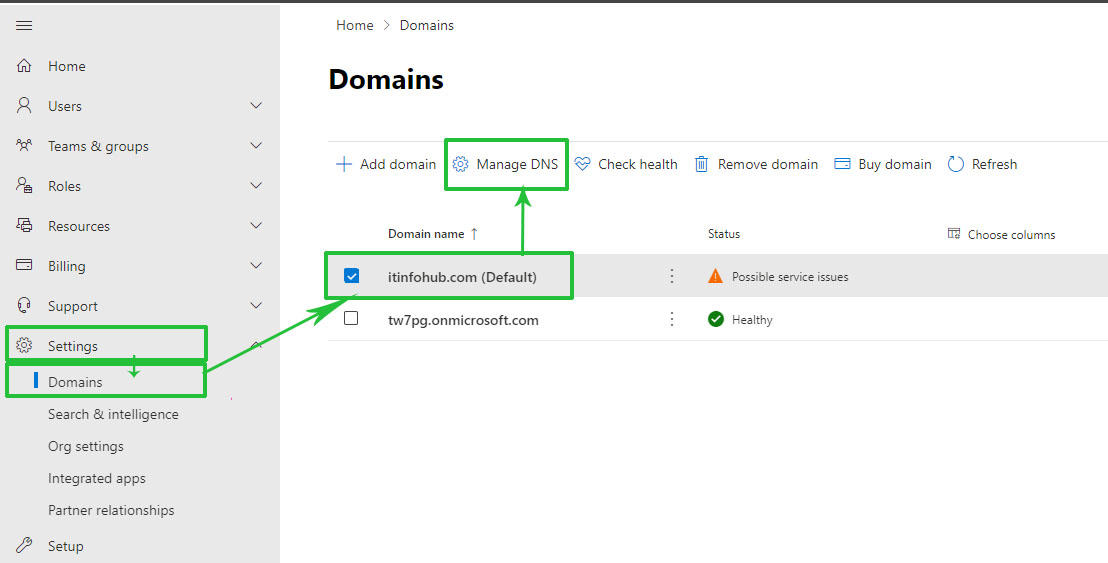The width and height of the screenshot is (1108, 563).
Task: Click the Remove domain trash icon
Action: [701, 165]
